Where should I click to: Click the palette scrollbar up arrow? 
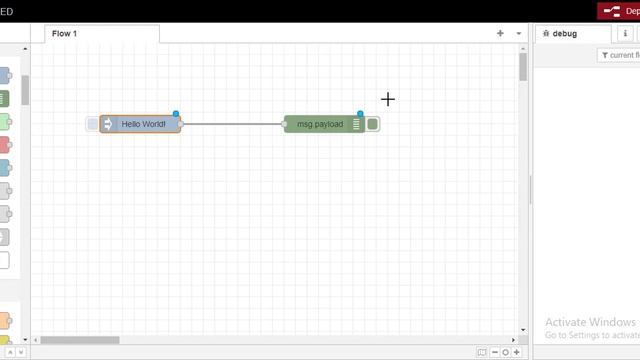(x=25, y=49)
